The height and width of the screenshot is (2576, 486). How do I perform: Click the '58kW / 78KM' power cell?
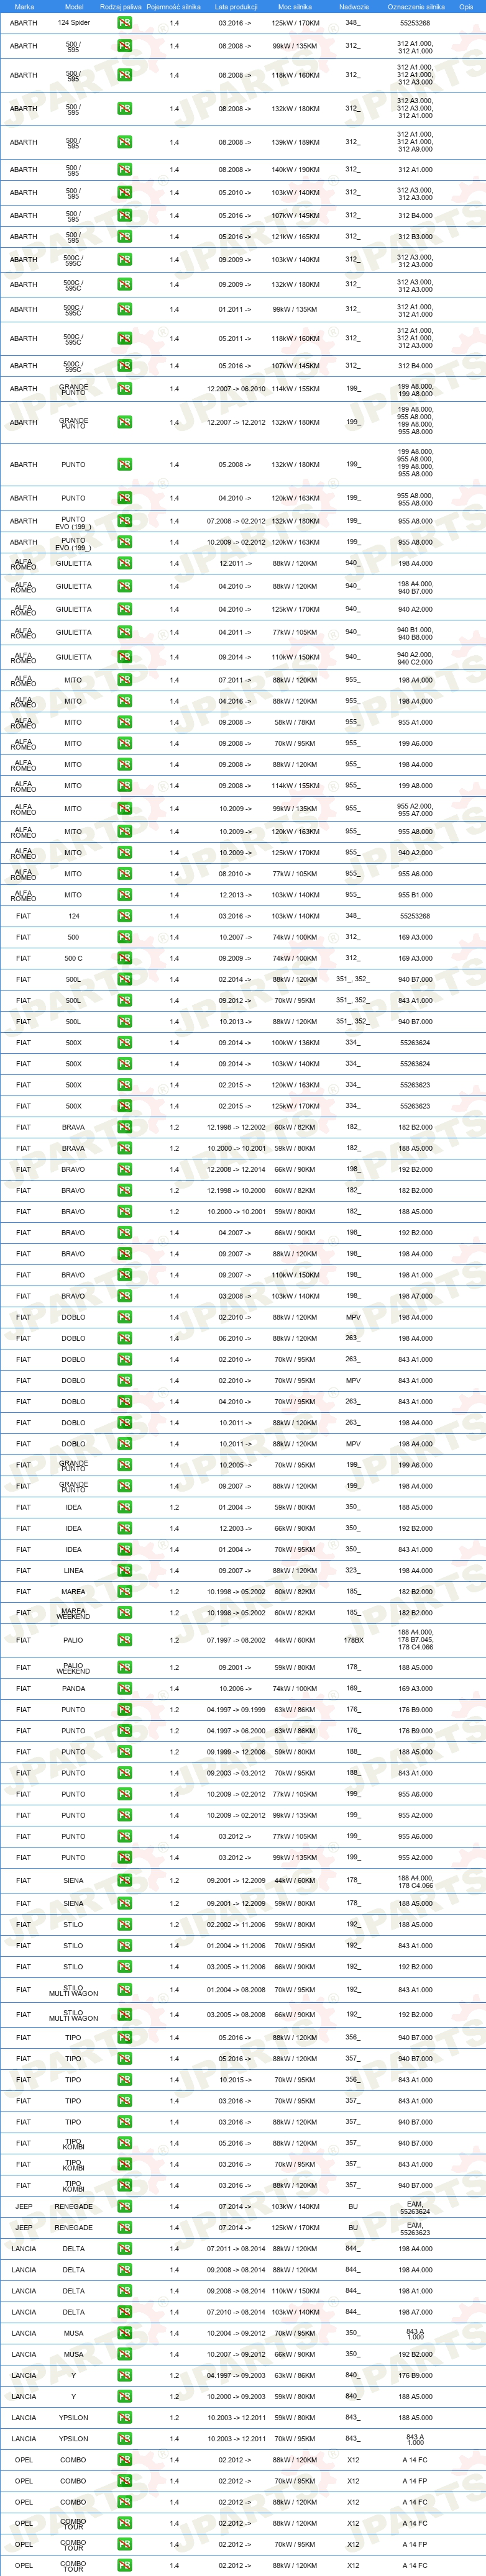coord(295,722)
